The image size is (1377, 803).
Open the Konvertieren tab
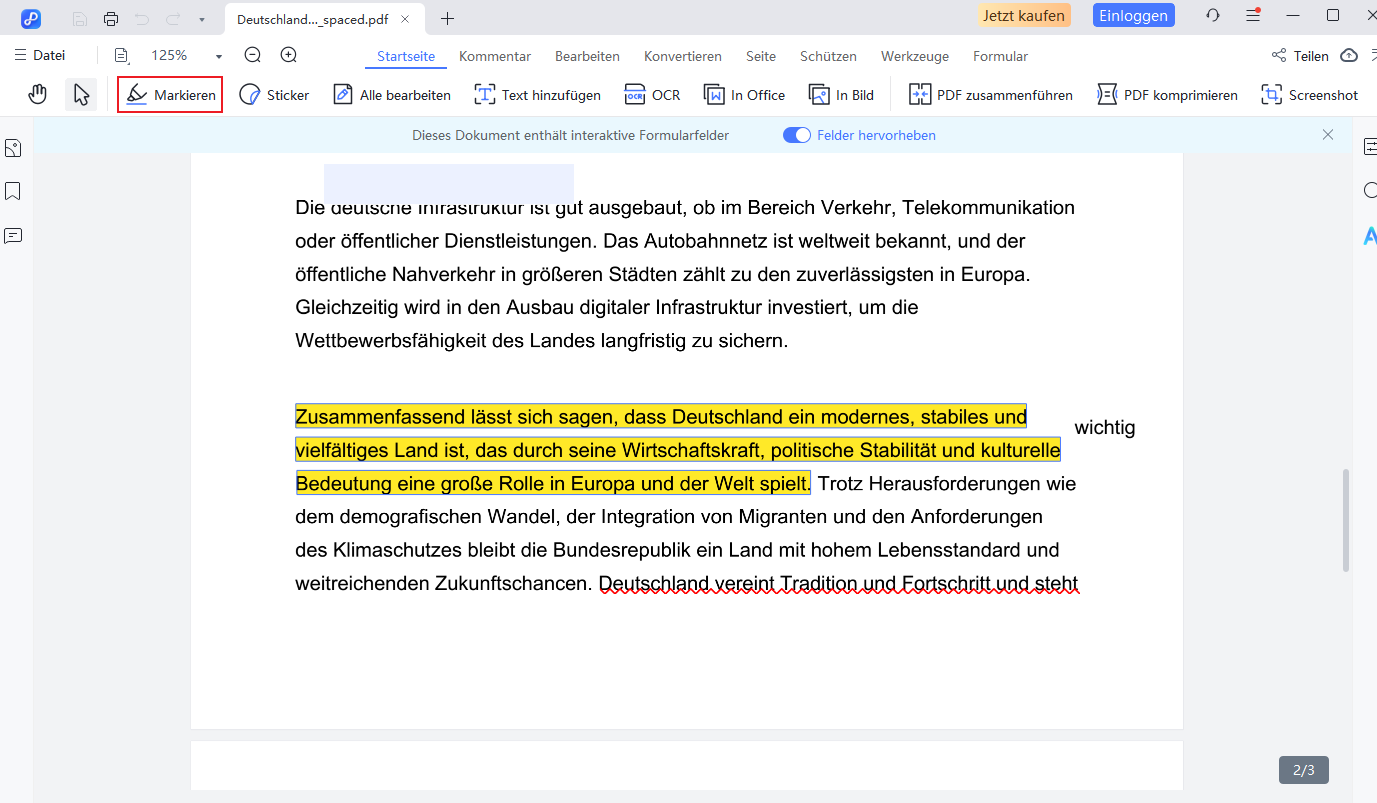click(x=683, y=56)
